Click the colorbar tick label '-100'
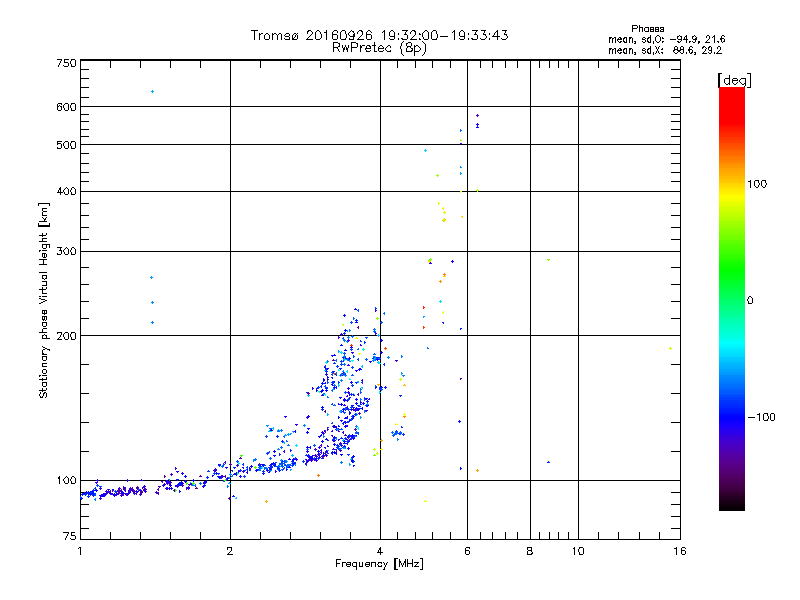The image size is (800, 600). pos(761,417)
